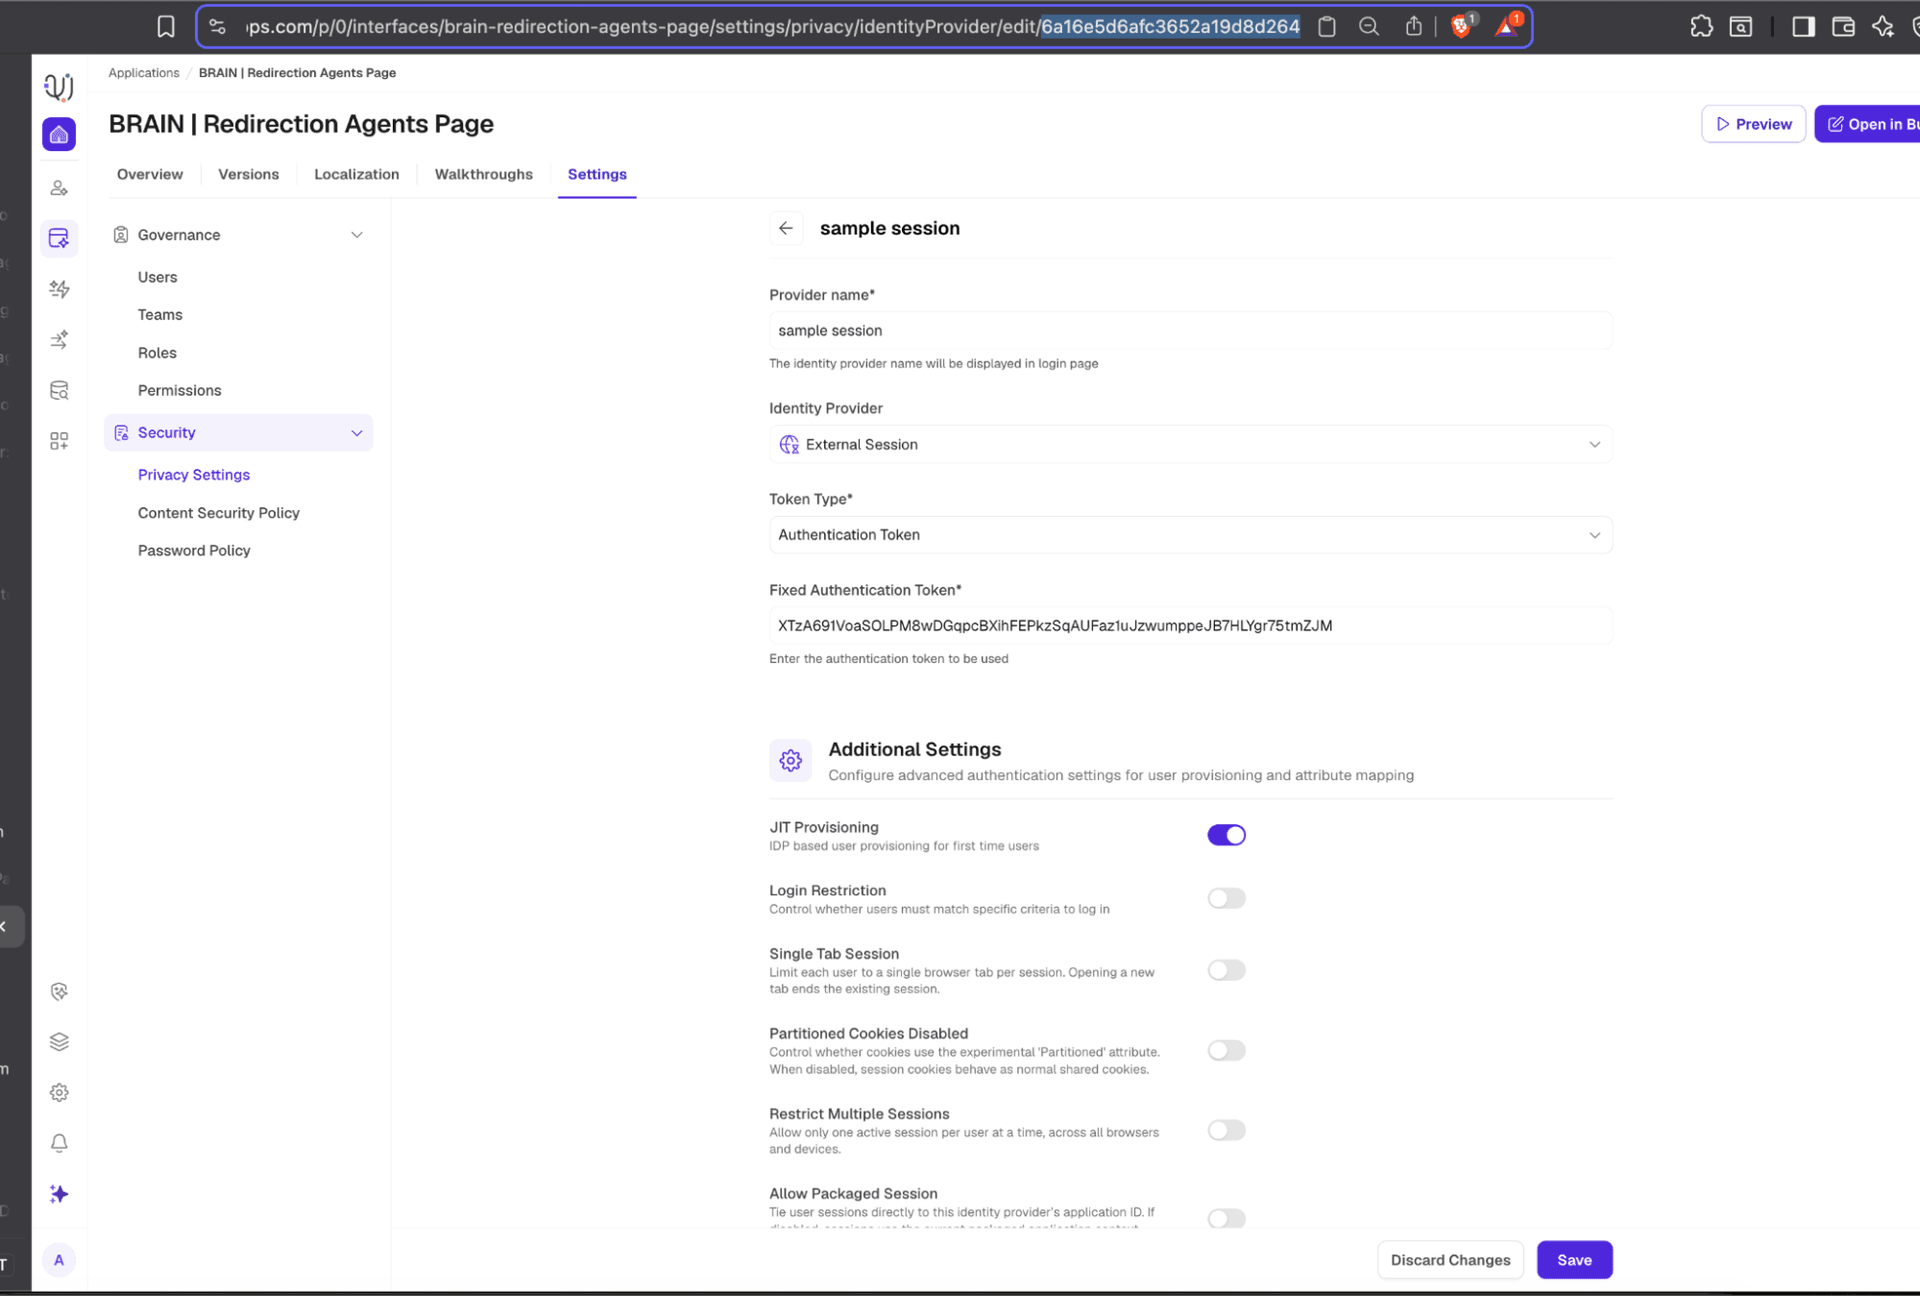The width and height of the screenshot is (1920, 1296).
Task: Open the Walkthroughs tab
Action: (x=483, y=174)
